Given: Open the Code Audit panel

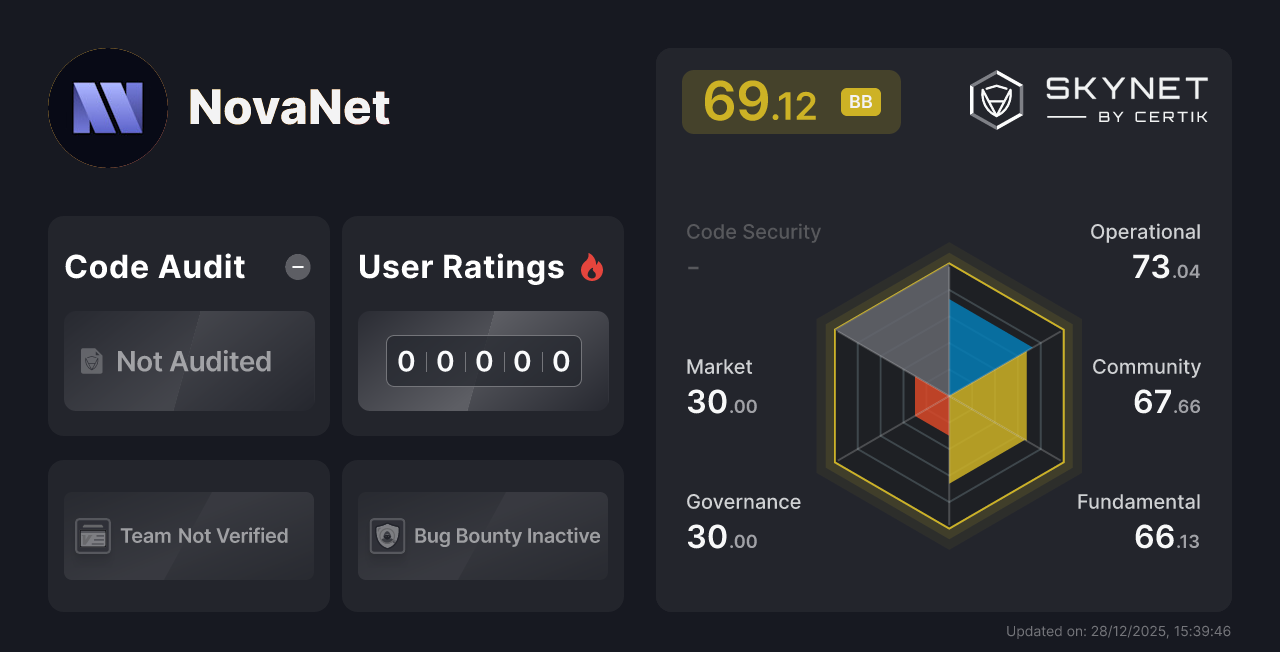Looking at the screenshot, I should click(x=188, y=325).
